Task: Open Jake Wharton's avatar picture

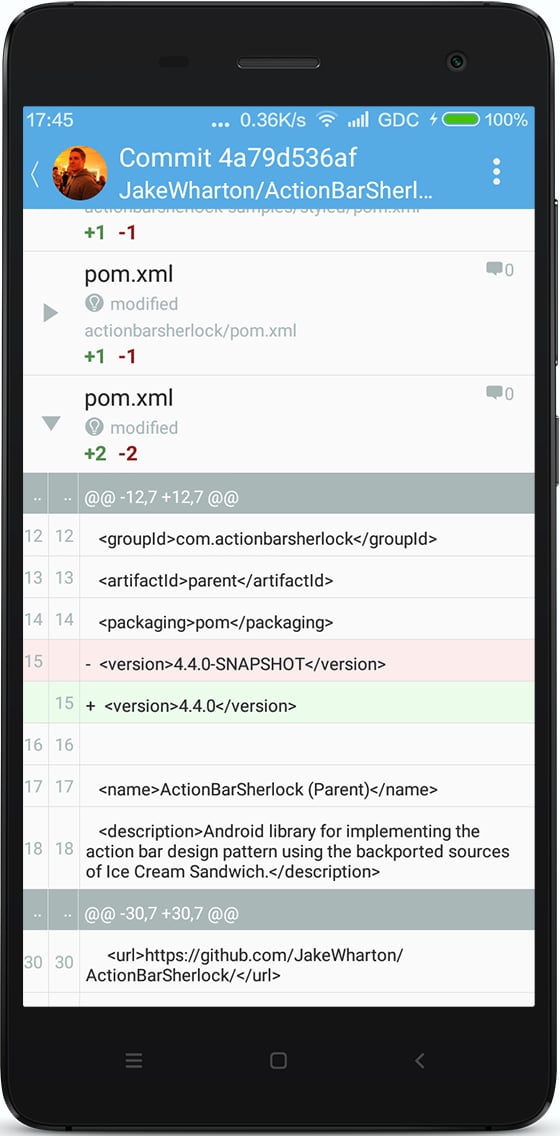Action: point(79,173)
